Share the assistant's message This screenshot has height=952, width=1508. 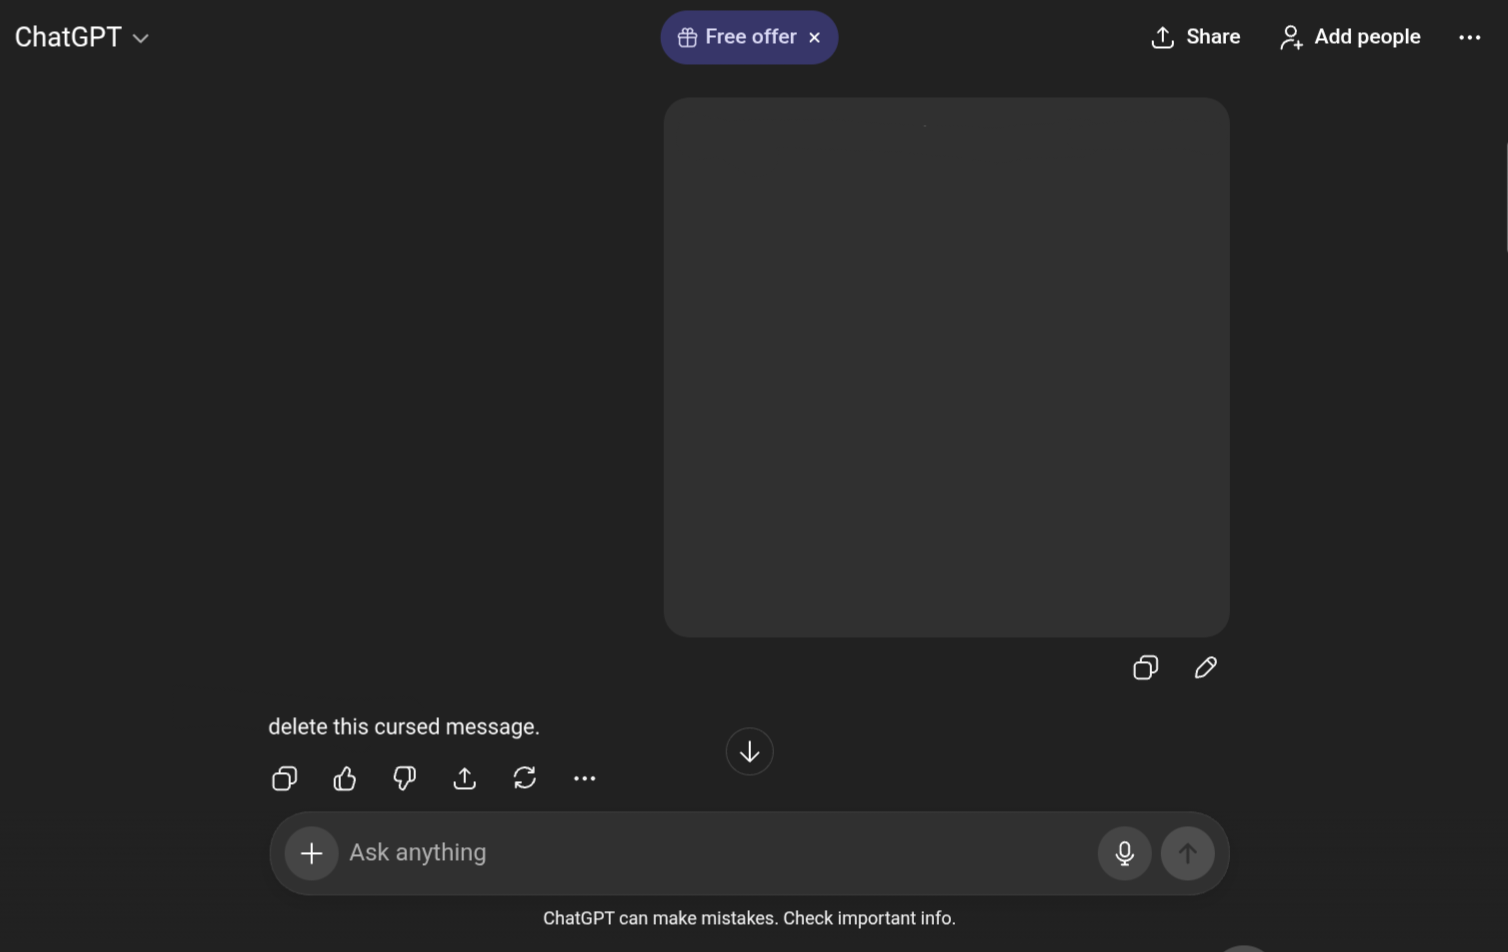pyautogui.click(x=464, y=778)
